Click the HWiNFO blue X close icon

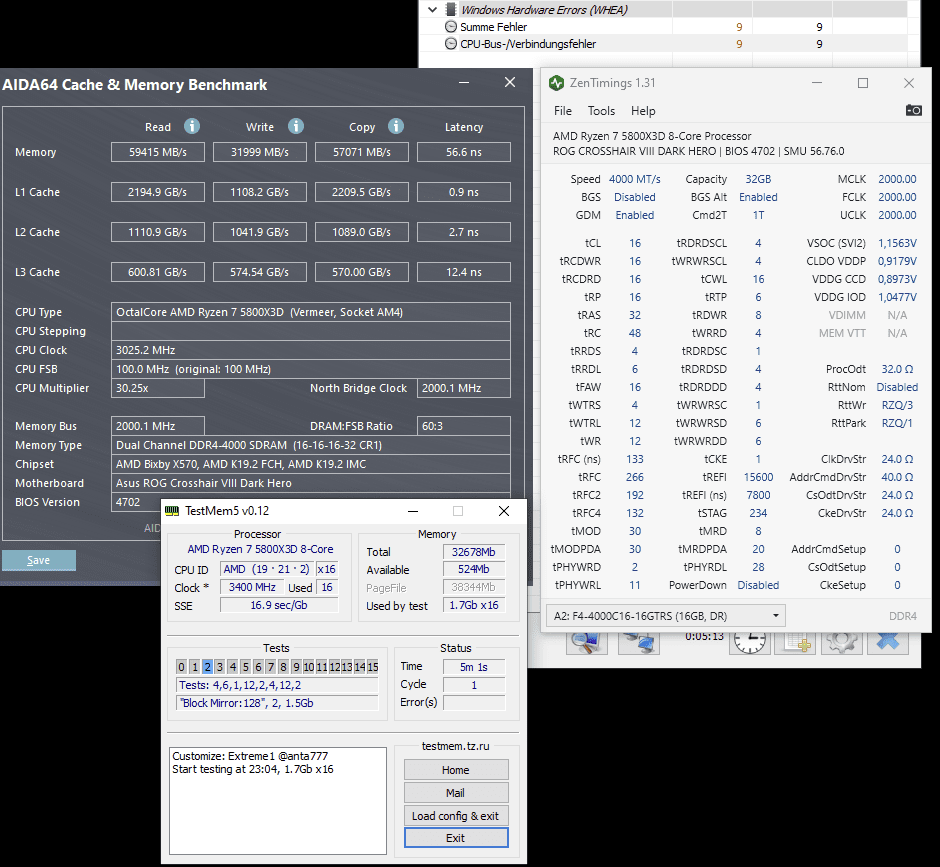point(888,643)
